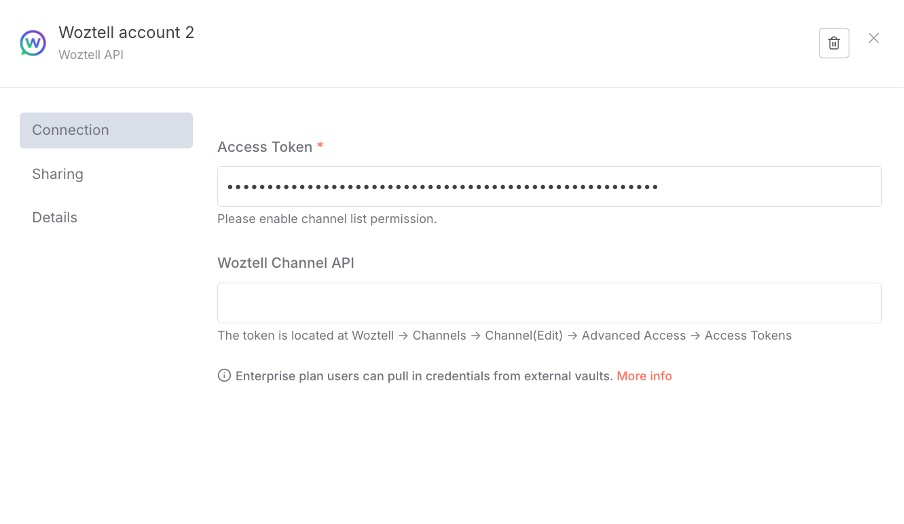The image size is (904, 524).
Task: Click the Access Tokens path text in hint
Action: click(748, 336)
